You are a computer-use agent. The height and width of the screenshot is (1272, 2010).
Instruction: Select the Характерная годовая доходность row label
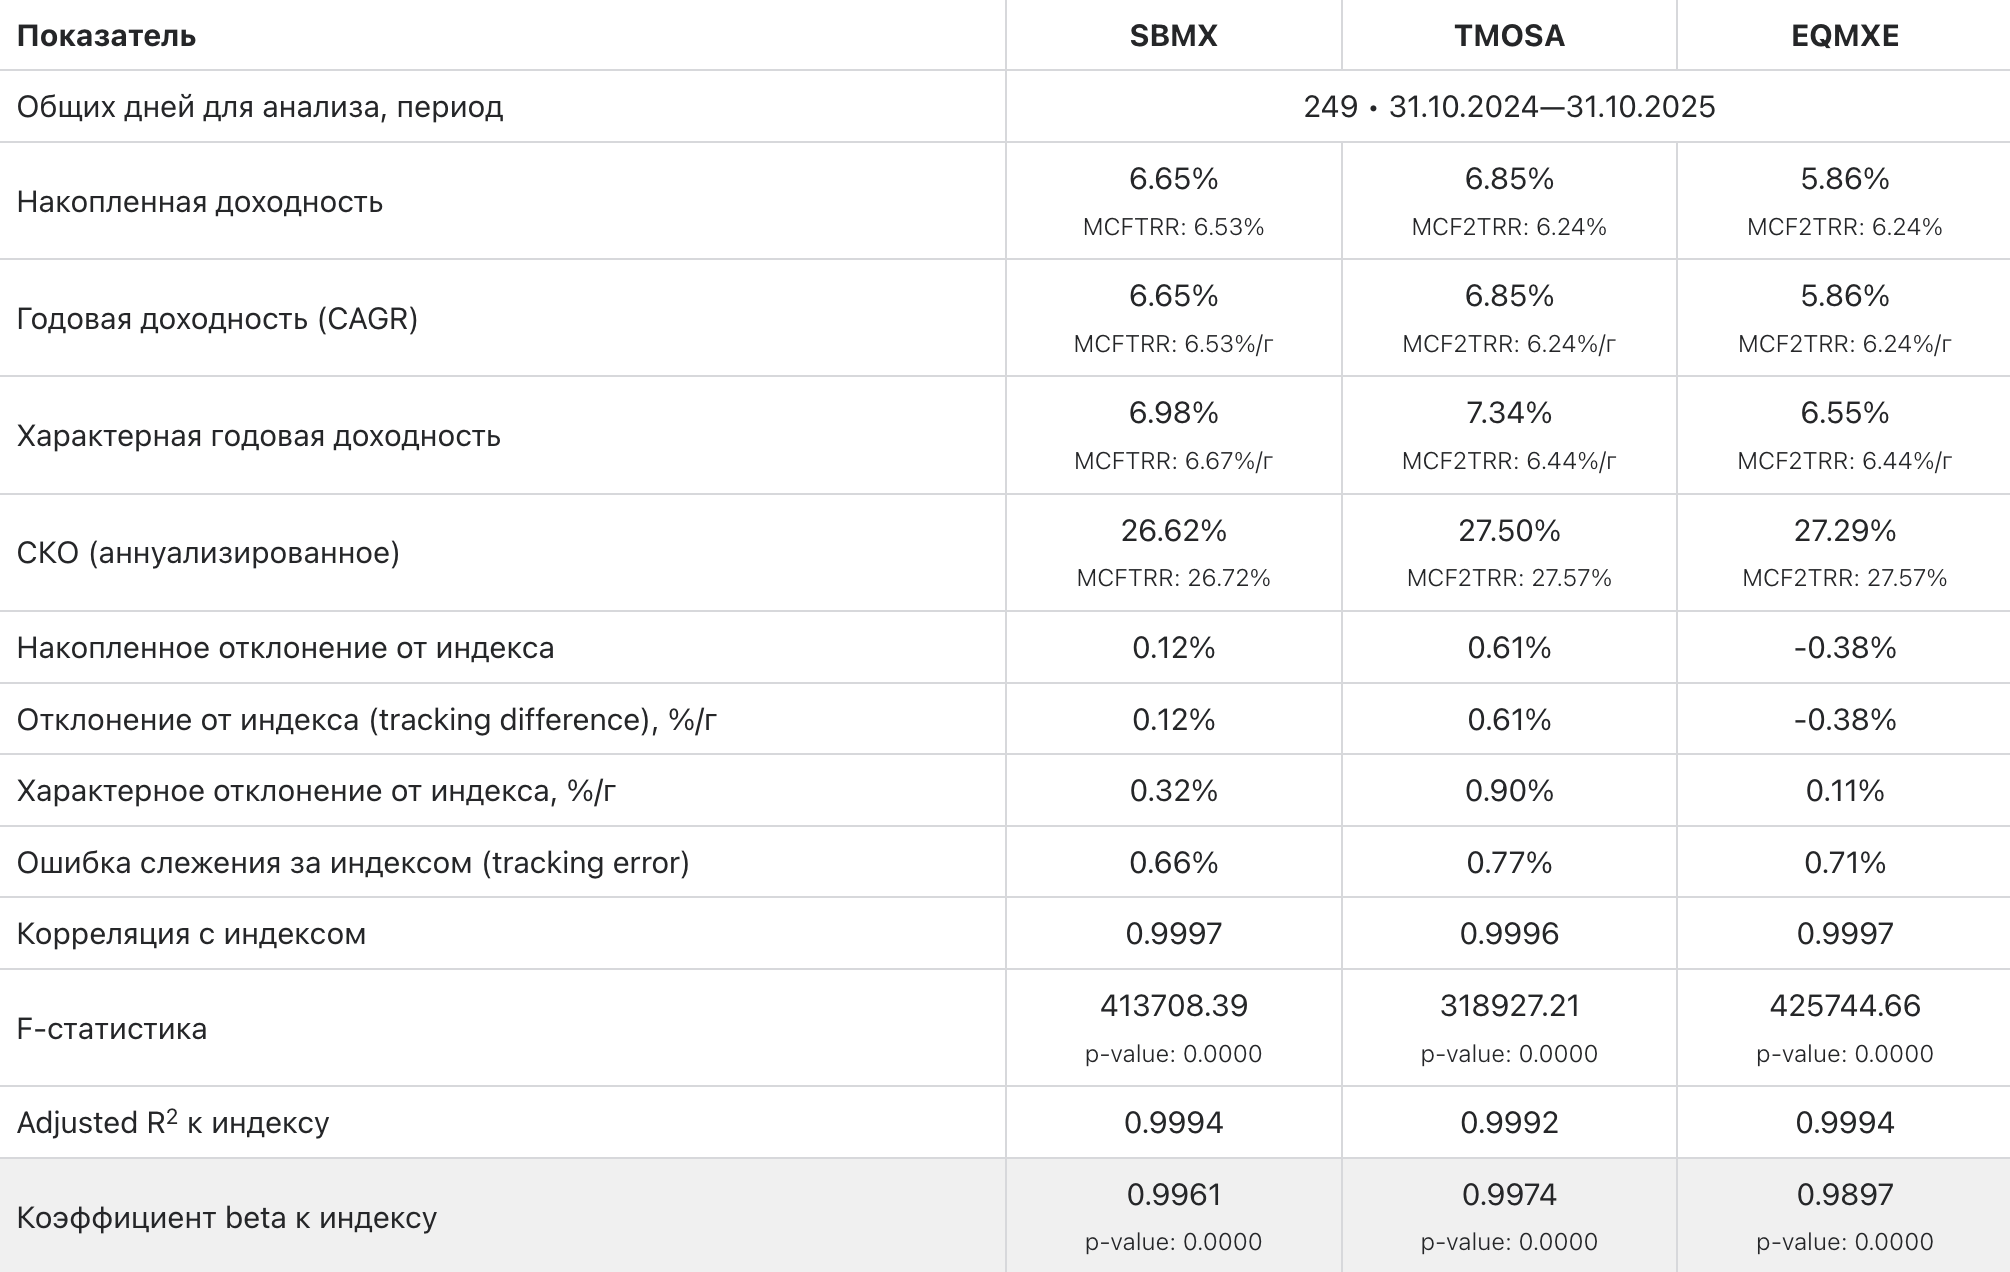point(258,436)
